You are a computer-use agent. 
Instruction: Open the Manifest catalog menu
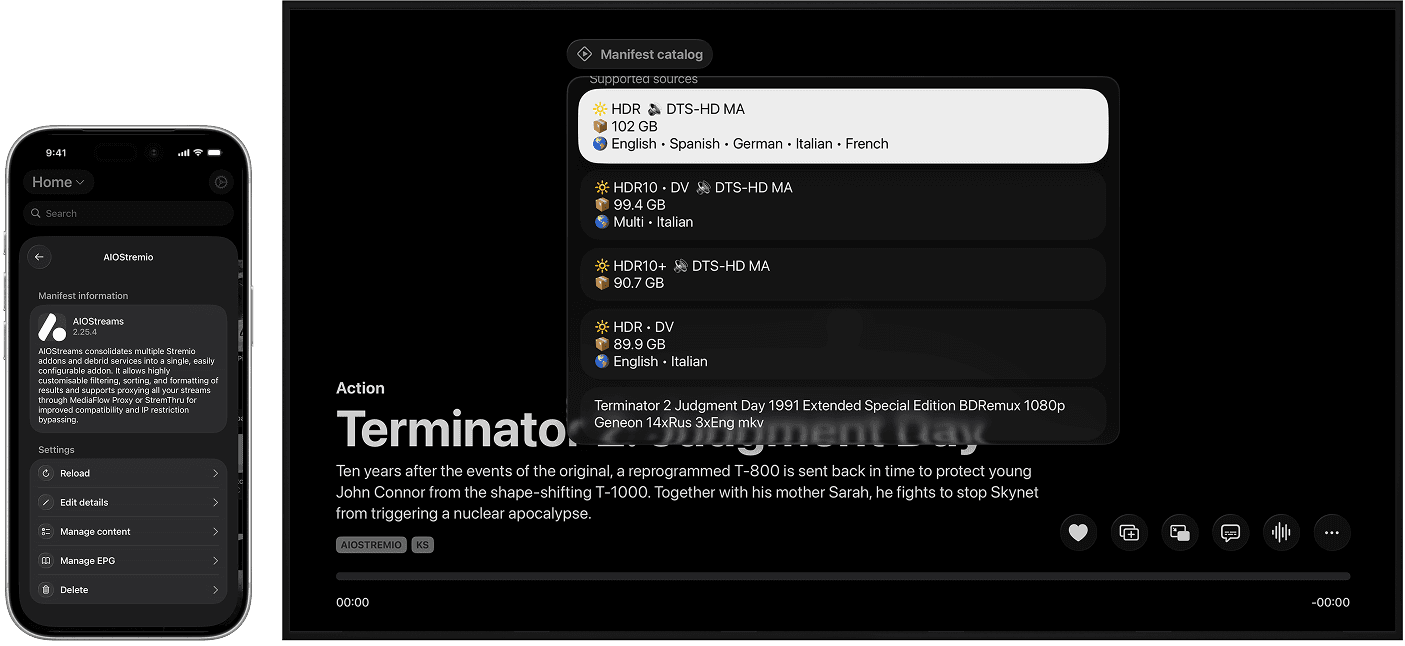pyautogui.click(x=639, y=54)
